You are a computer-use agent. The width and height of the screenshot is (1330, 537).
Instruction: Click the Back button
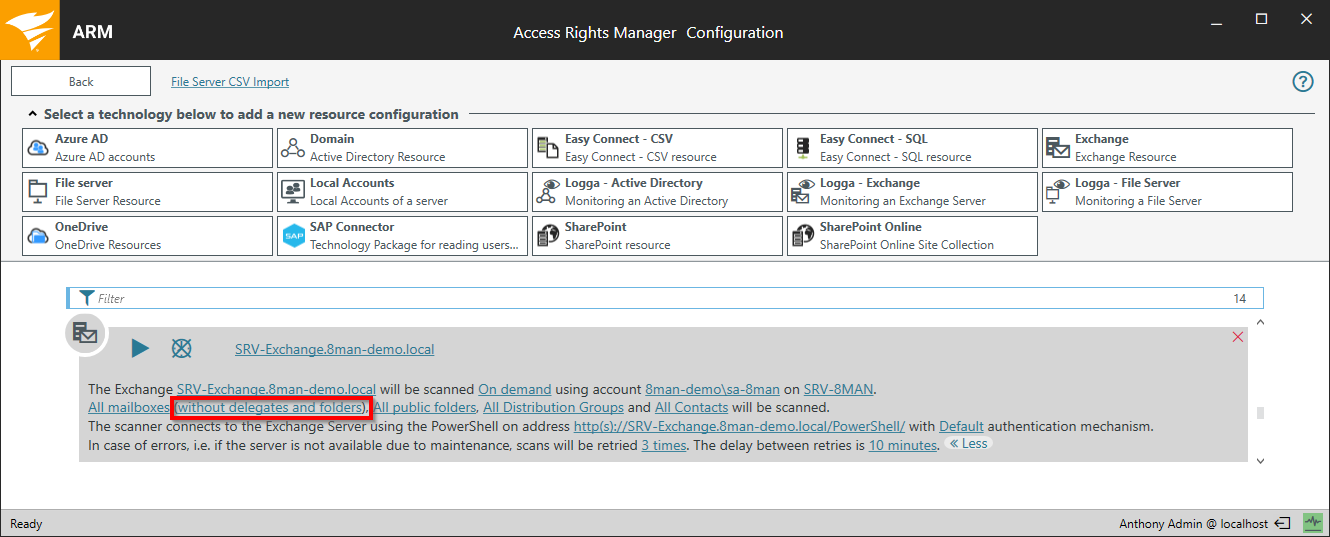[81, 82]
